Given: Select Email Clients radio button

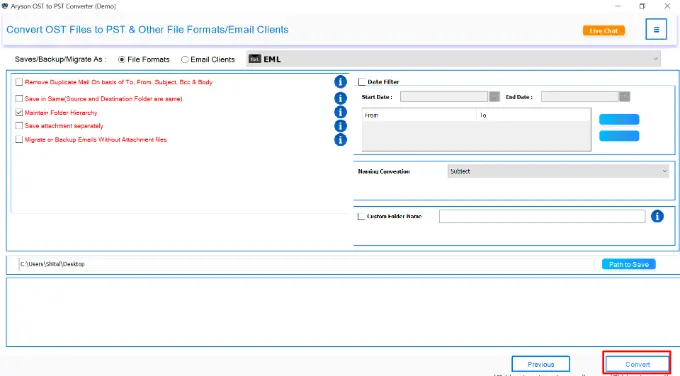Looking at the screenshot, I should point(185,59).
